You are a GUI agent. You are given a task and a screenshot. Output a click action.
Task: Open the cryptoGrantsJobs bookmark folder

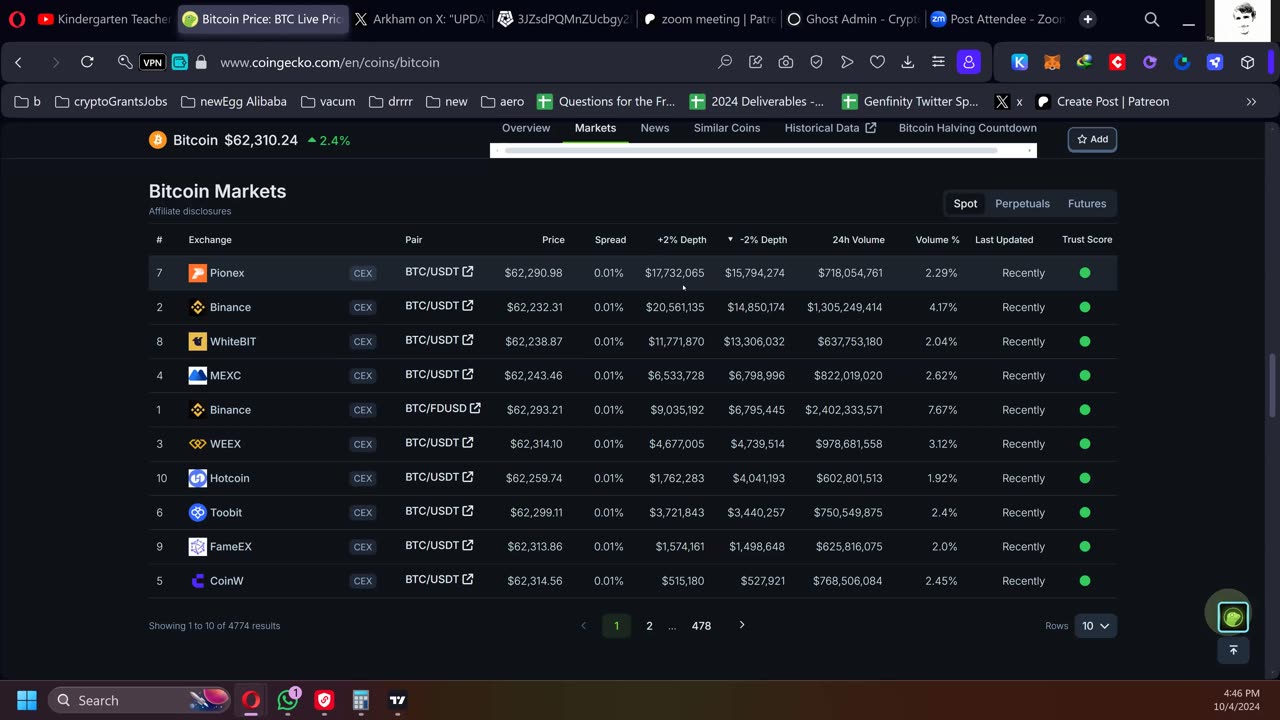pyautogui.click(x=111, y=101)
